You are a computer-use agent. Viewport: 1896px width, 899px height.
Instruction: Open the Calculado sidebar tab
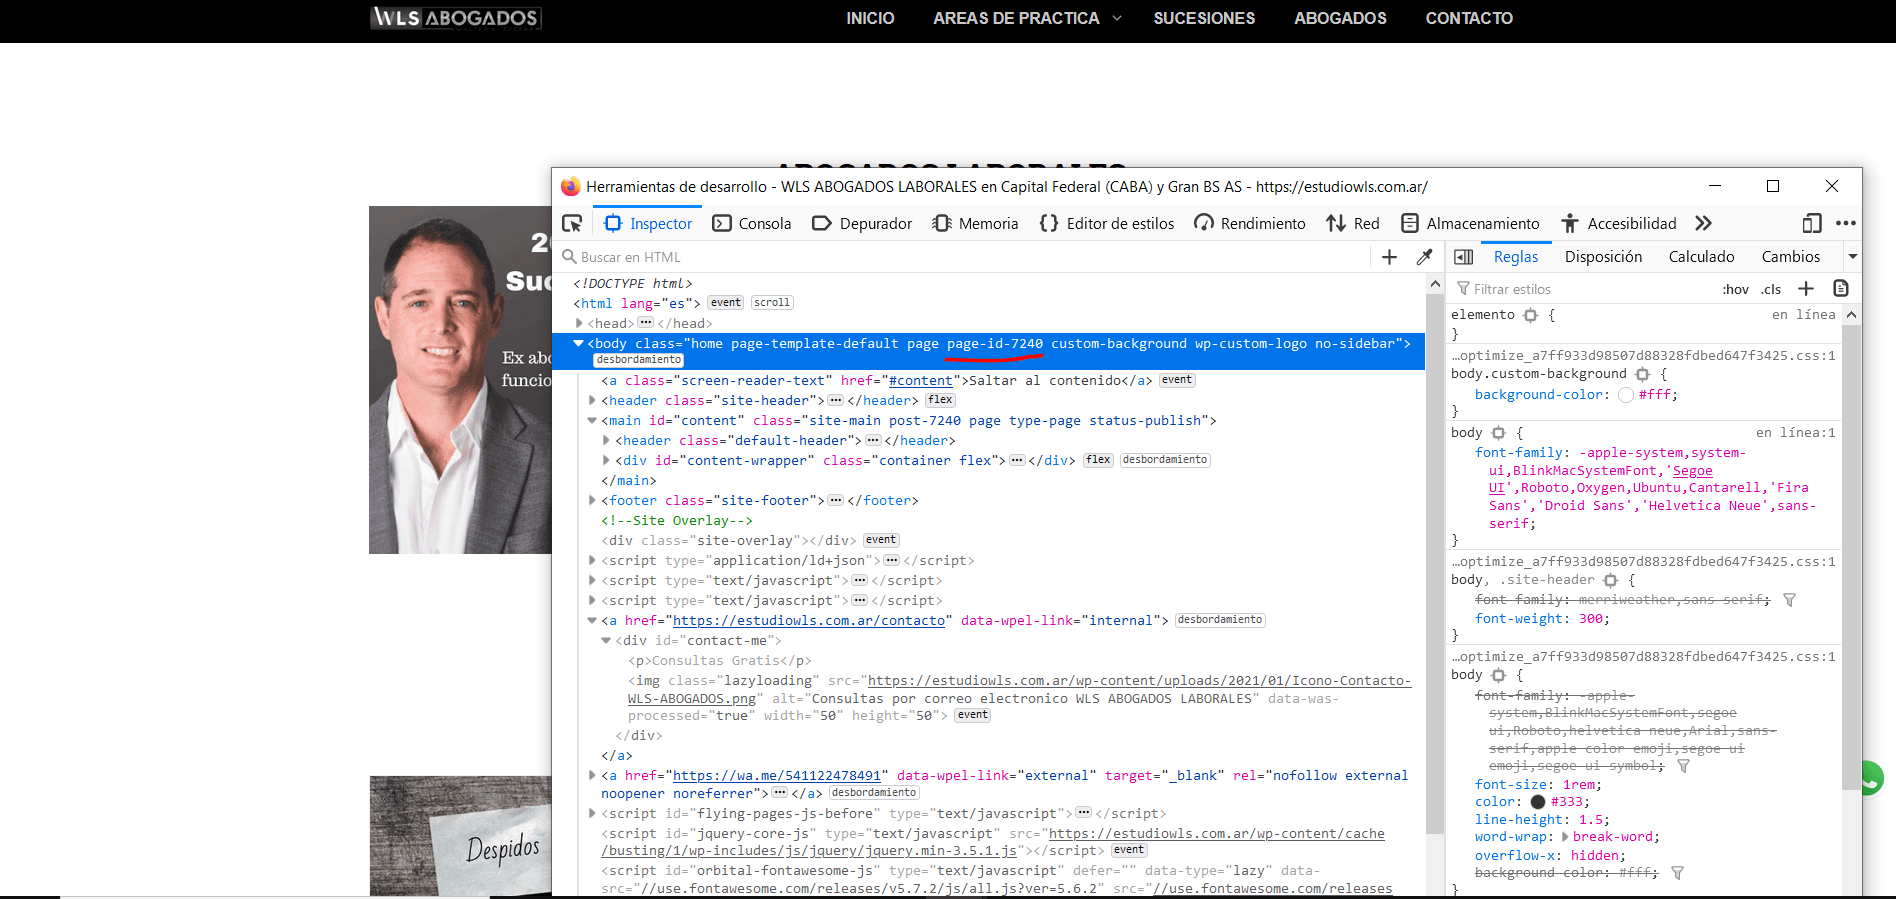(x=1701, y=257)
